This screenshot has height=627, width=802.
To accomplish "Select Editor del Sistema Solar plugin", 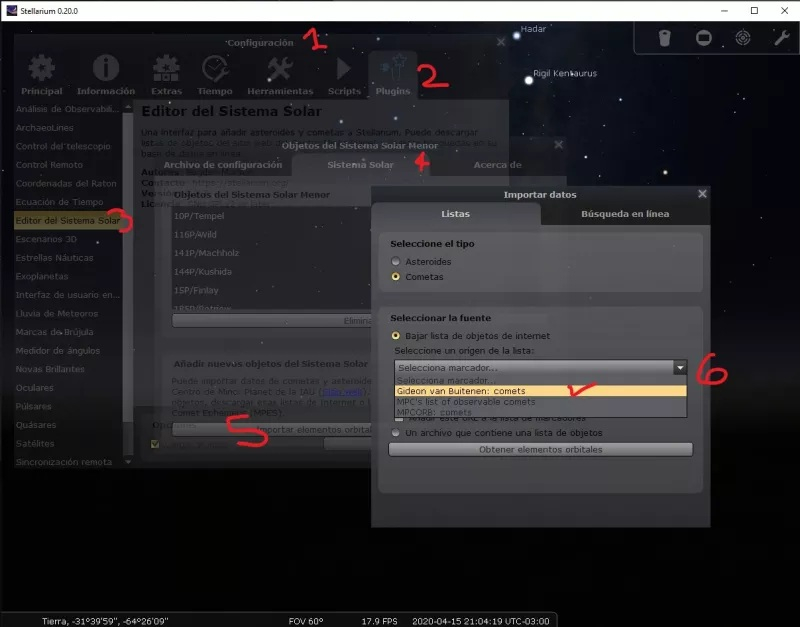I will pos(68,220).
